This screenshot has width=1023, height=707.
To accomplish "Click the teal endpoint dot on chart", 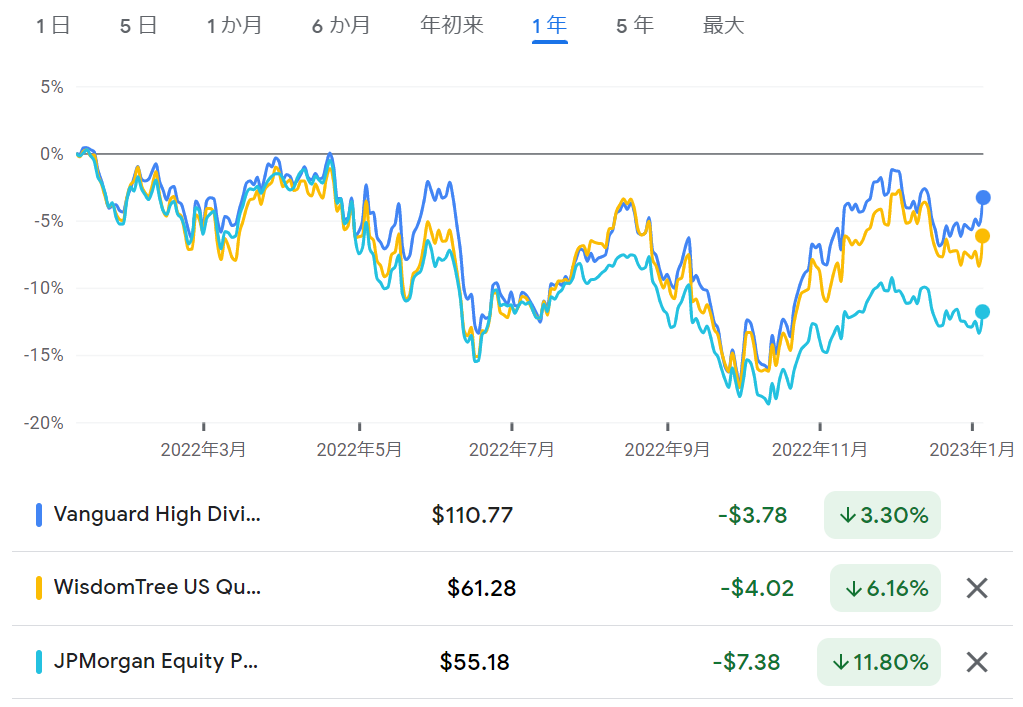I will (982, 312).
